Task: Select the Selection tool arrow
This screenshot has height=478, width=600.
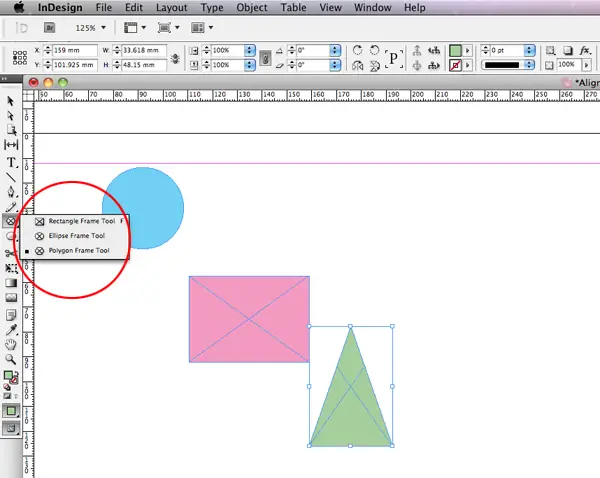Action: coord(10,101)
